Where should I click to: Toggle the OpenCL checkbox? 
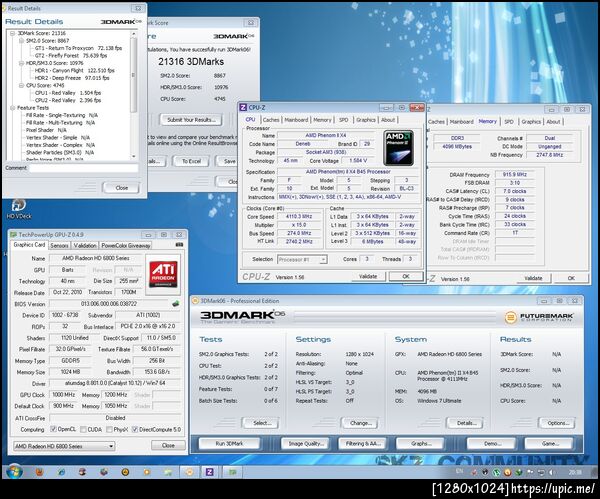pos(54,429)
